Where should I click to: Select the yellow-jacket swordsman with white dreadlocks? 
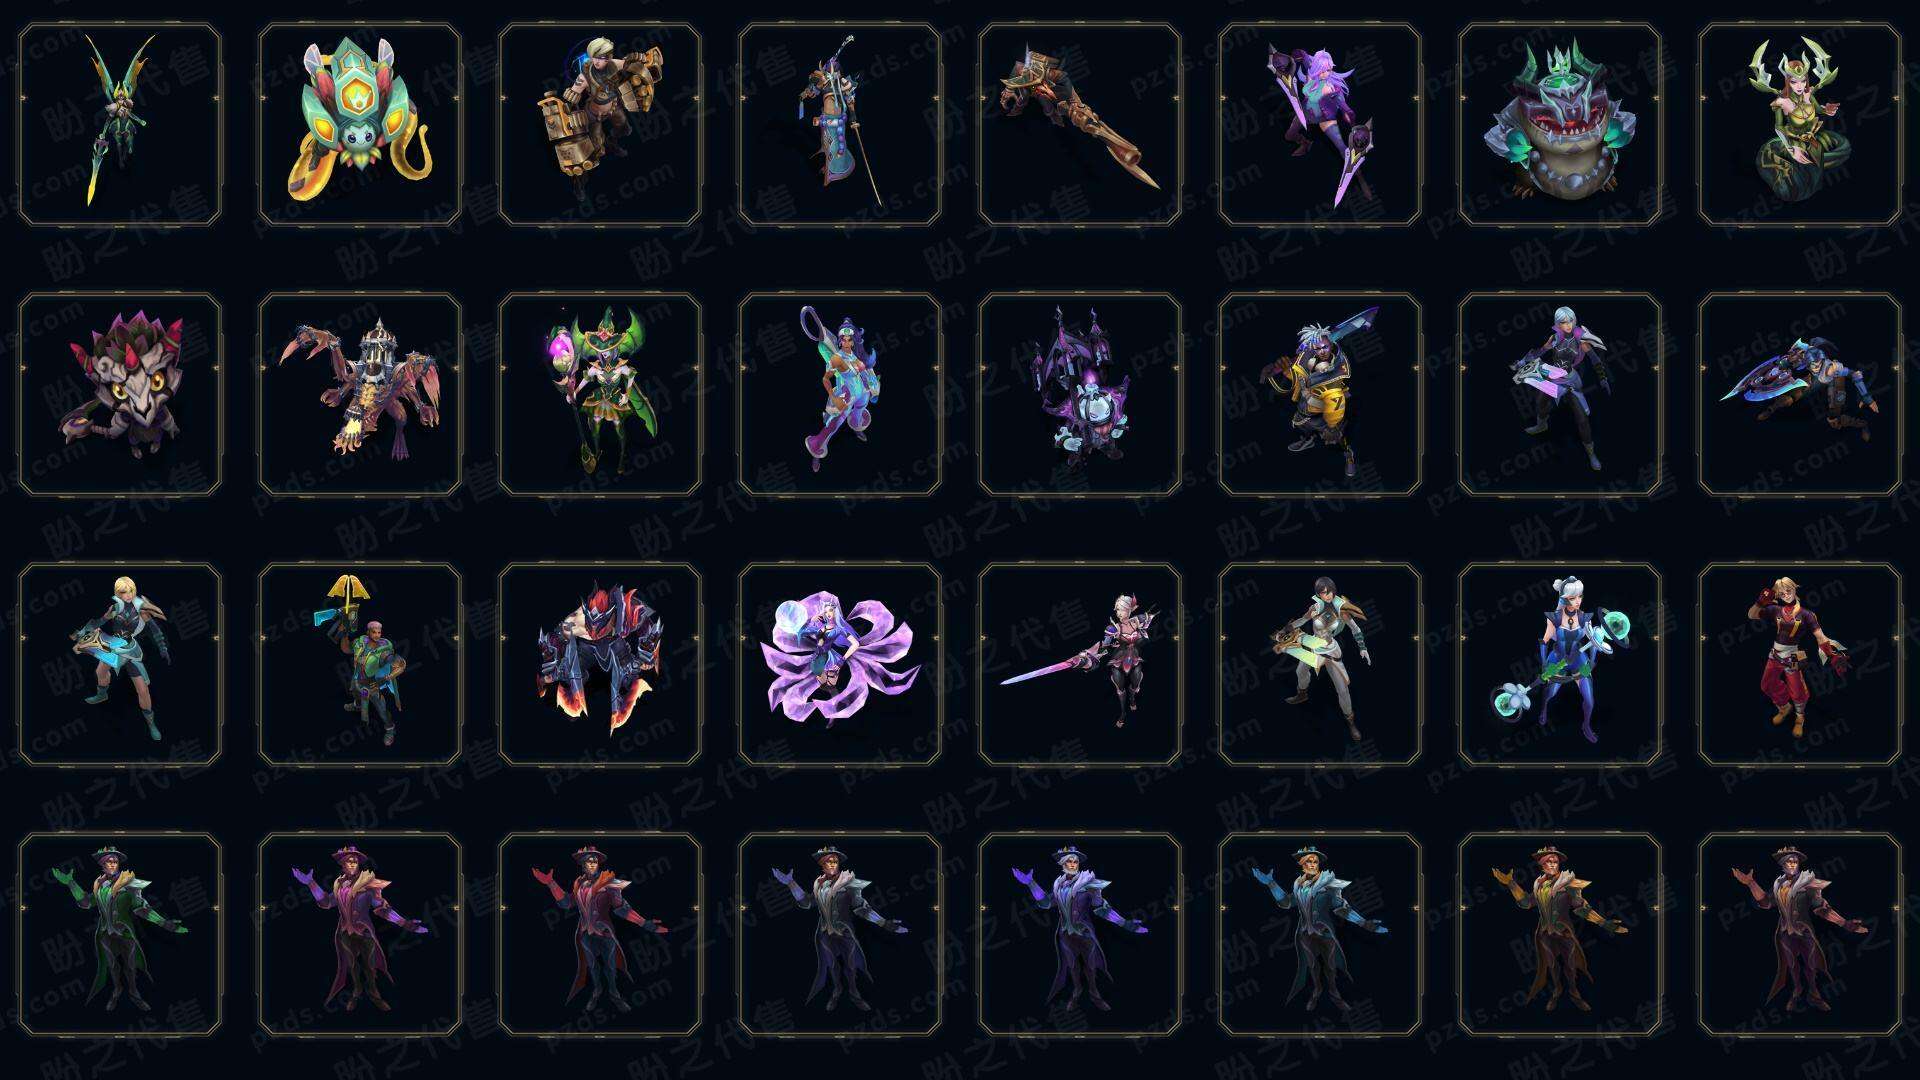pos(1320,394)
